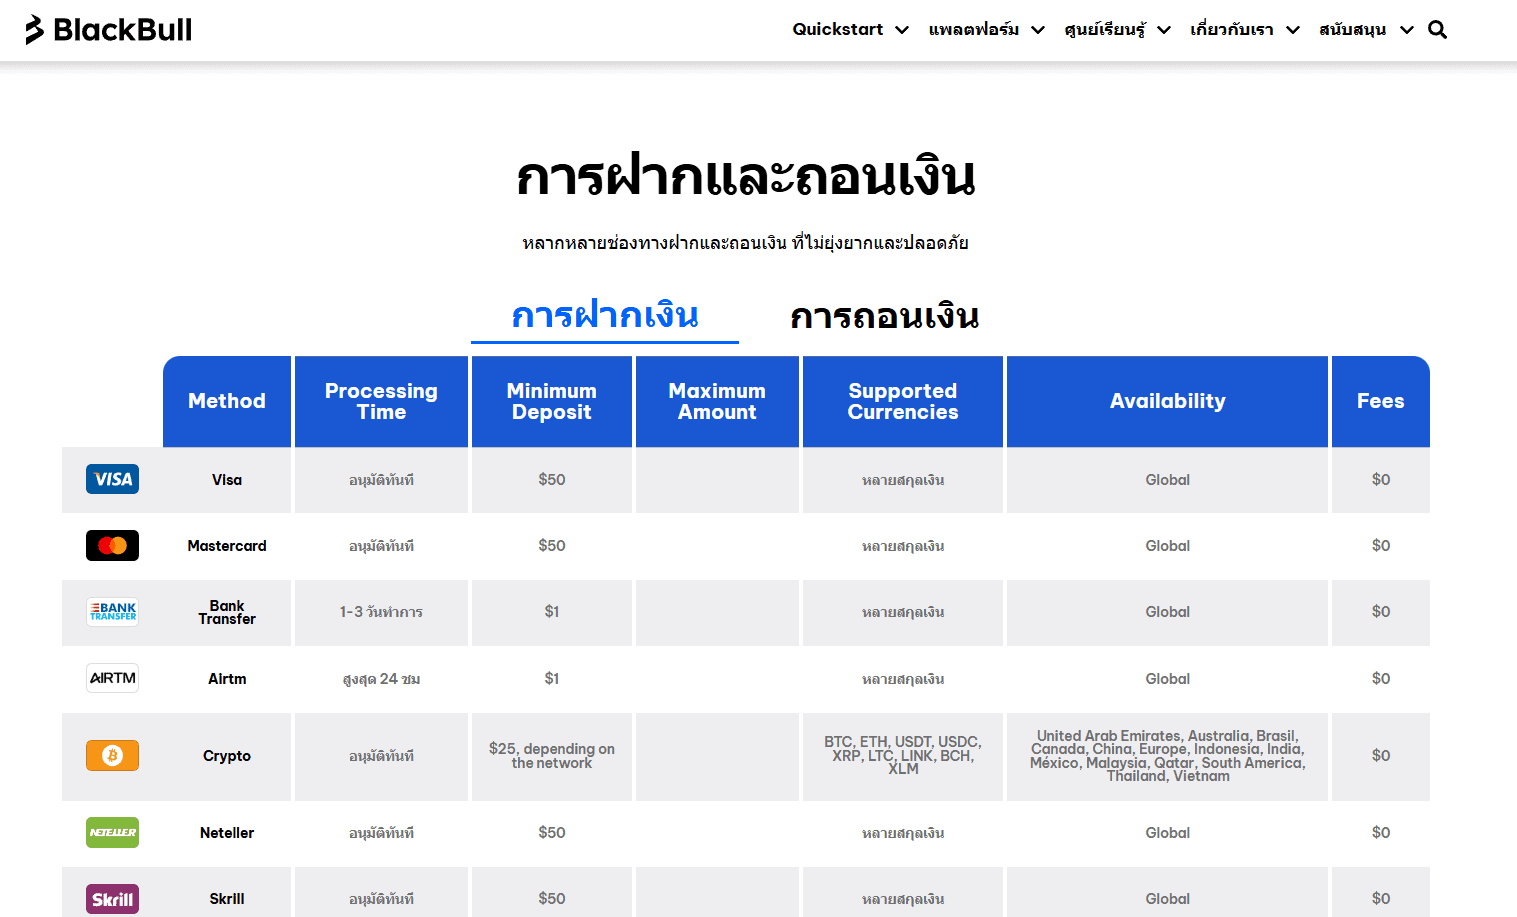The width and height of the screenshot is (1517, 917).
Task: Select the Airtm method name
Action: 227,679
